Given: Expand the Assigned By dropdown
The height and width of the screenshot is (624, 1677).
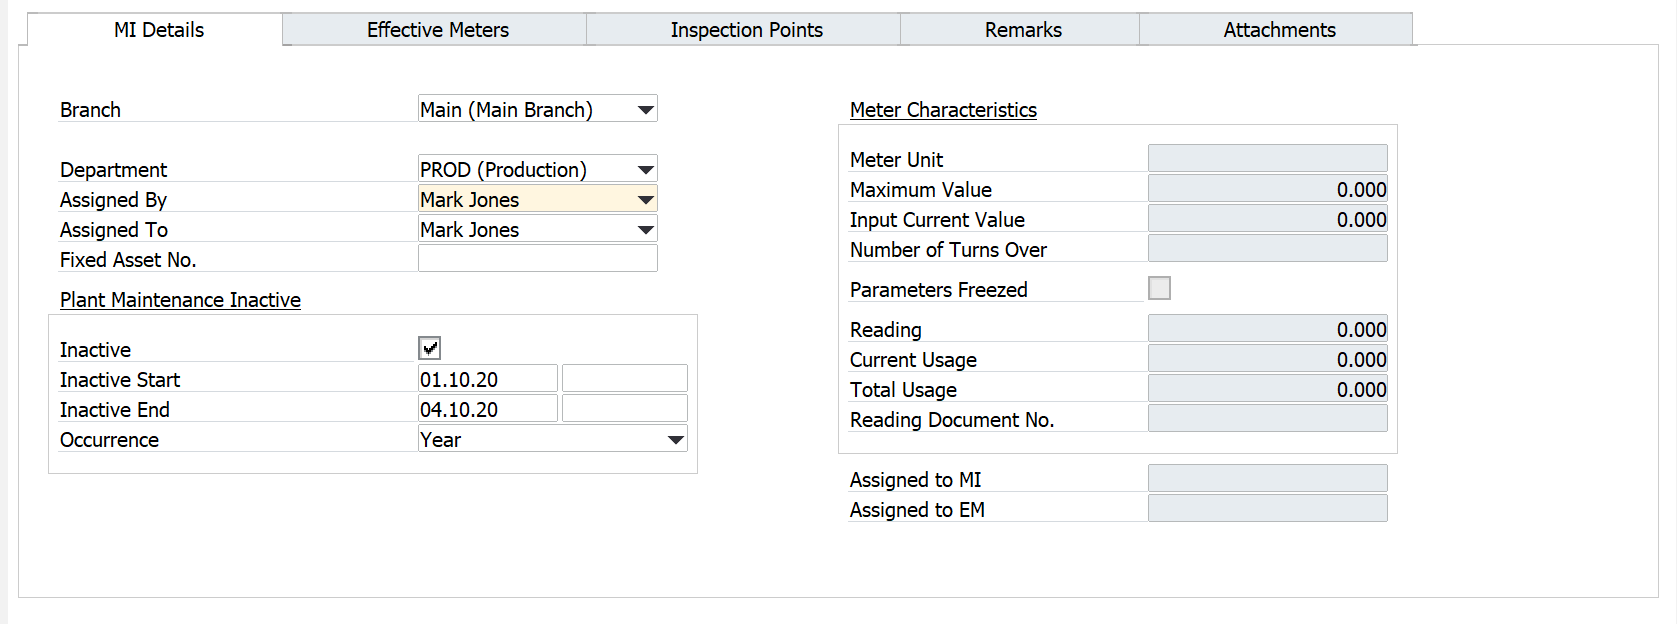Looking at the screenshot, I should [646, 200].
